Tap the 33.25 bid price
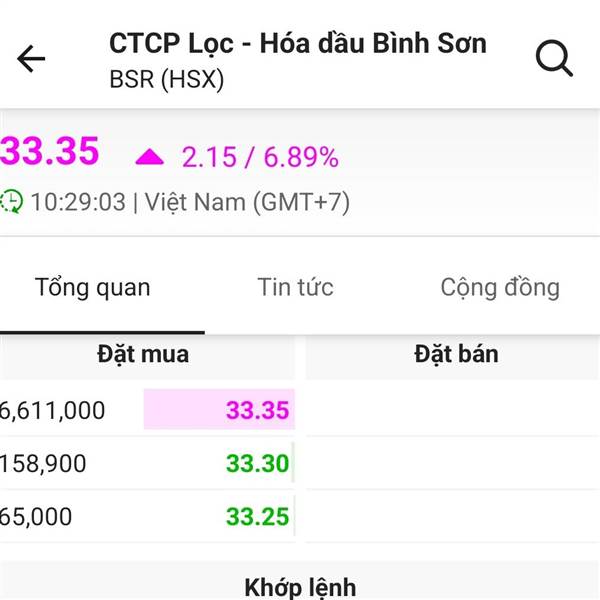Viewport: 600px width, 600px height. [256, 517]
